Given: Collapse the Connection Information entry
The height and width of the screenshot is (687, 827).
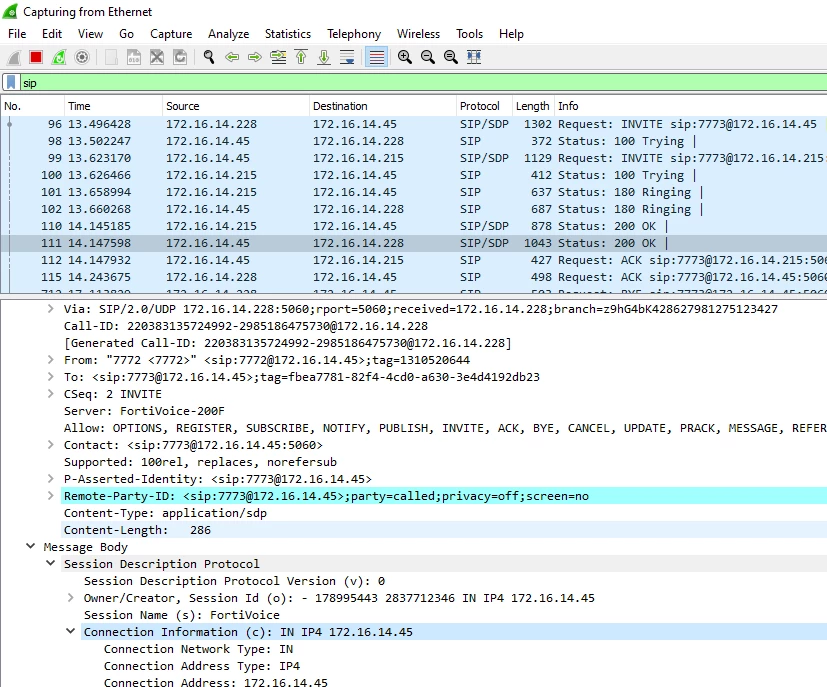Looking at the screenshot, I should tap(71, 632).
